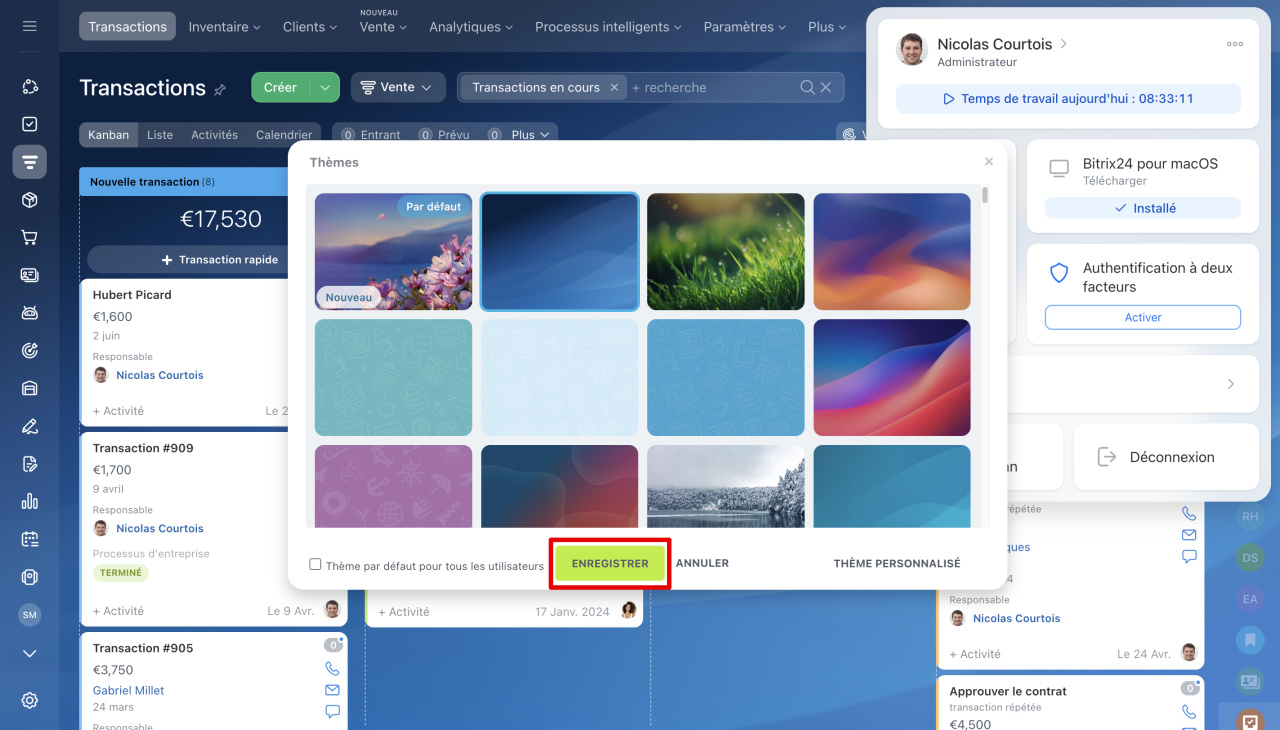
Task: Expand the Clients menu
Action: pos(310,27)
